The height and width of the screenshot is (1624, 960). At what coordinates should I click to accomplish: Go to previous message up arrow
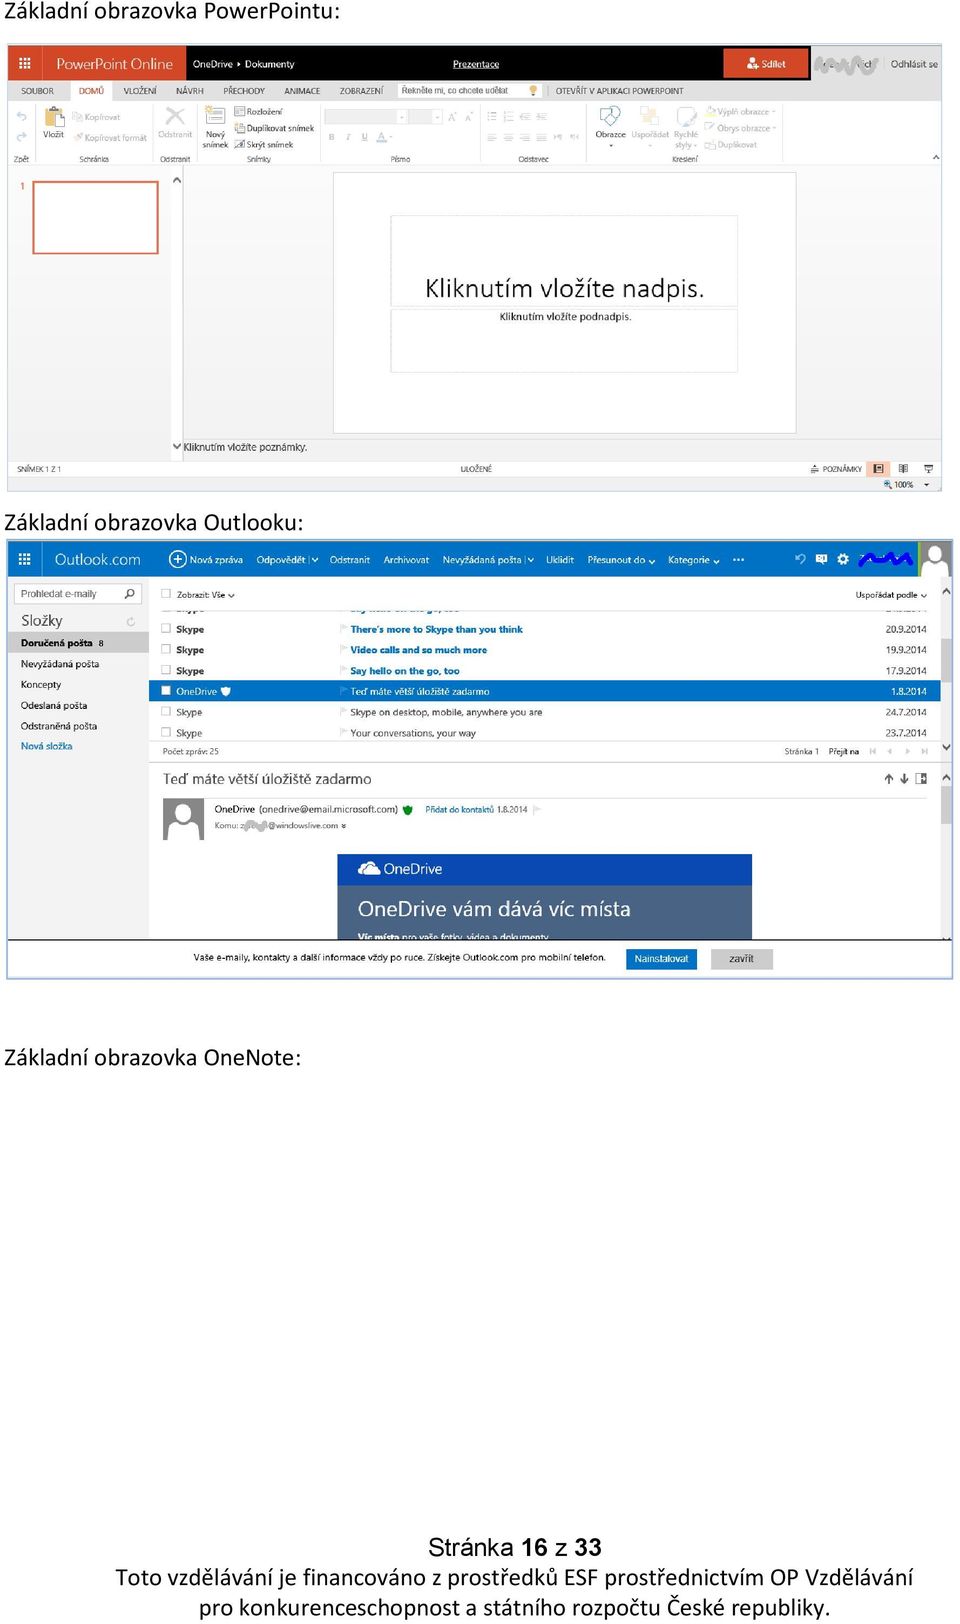point(888,779)
